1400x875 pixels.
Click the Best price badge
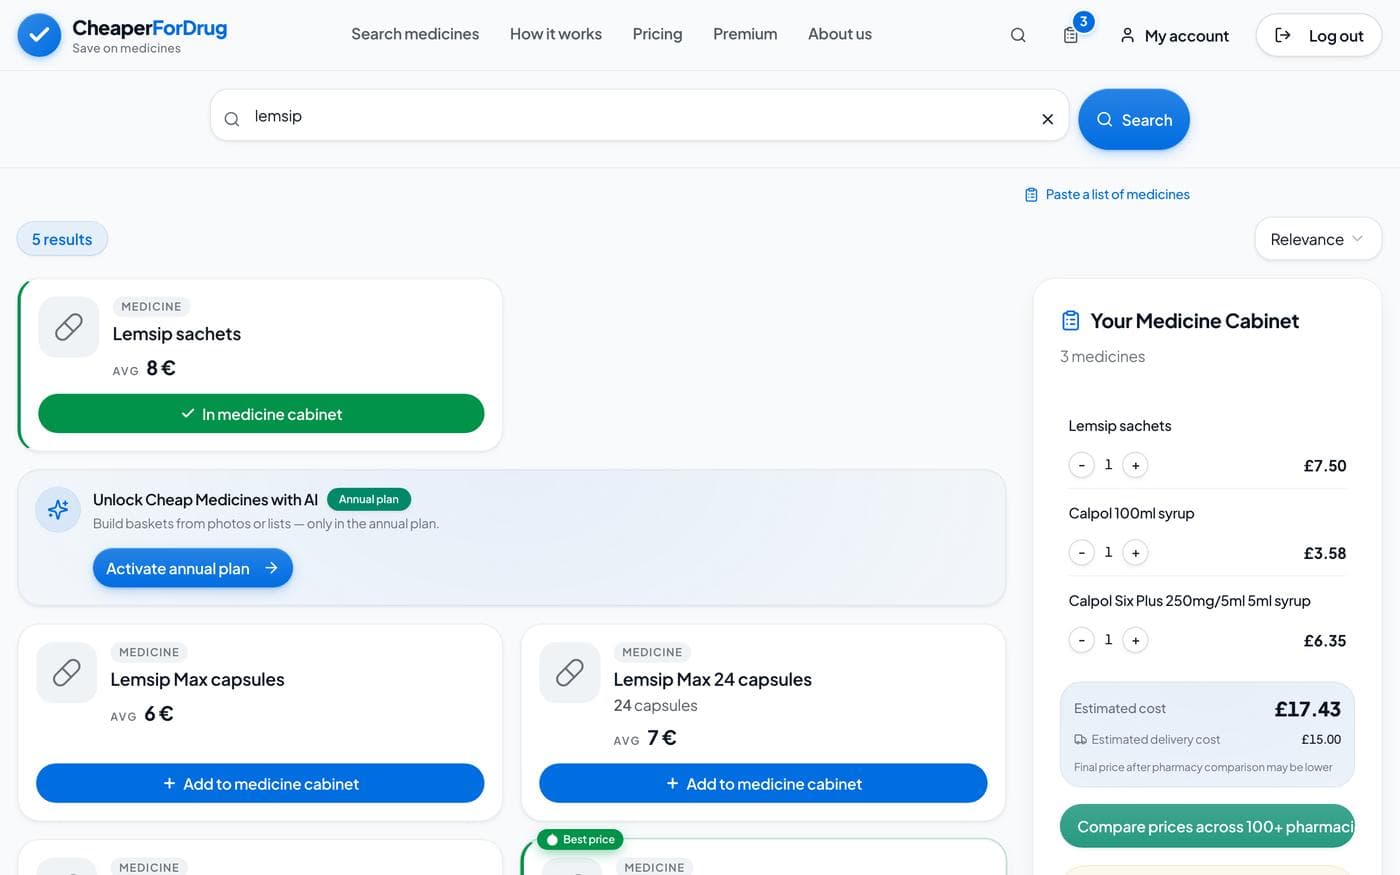tap(580, 839)
